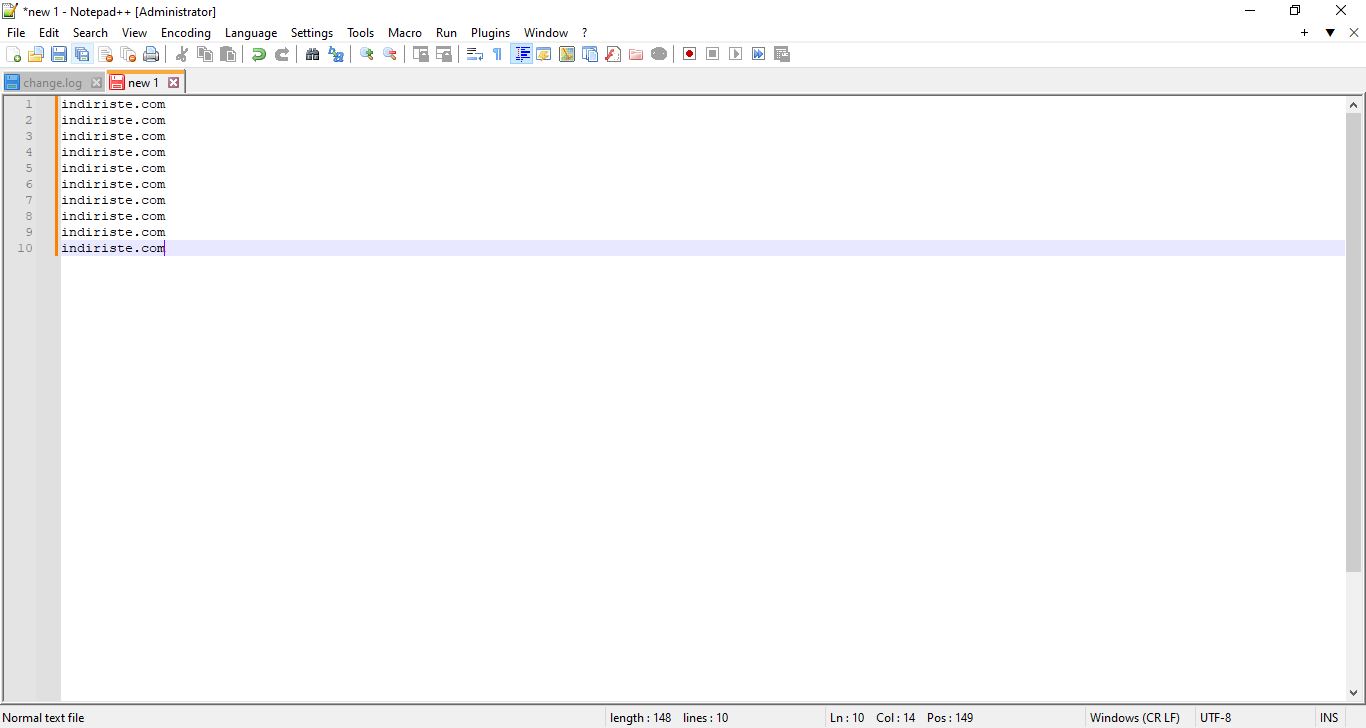The height and width of the screenshot is (728, 1366).
Task: Save the file using the Save icon
Action: tap(59, 54)
